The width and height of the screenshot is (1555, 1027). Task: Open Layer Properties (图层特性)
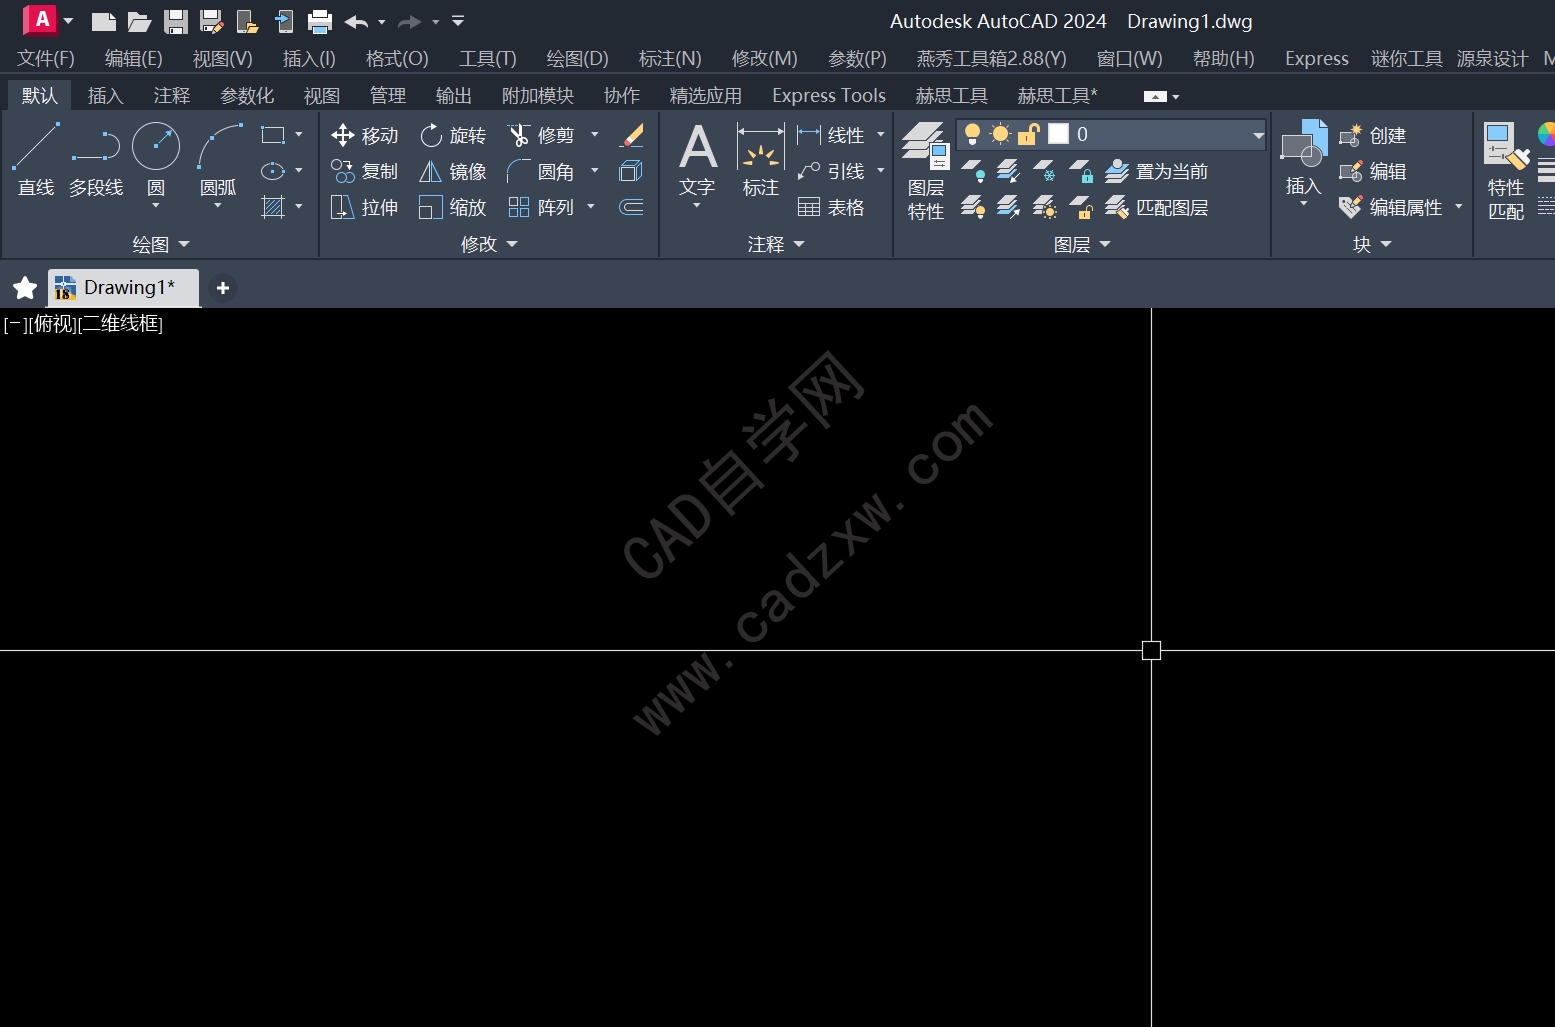click(925, 171)
